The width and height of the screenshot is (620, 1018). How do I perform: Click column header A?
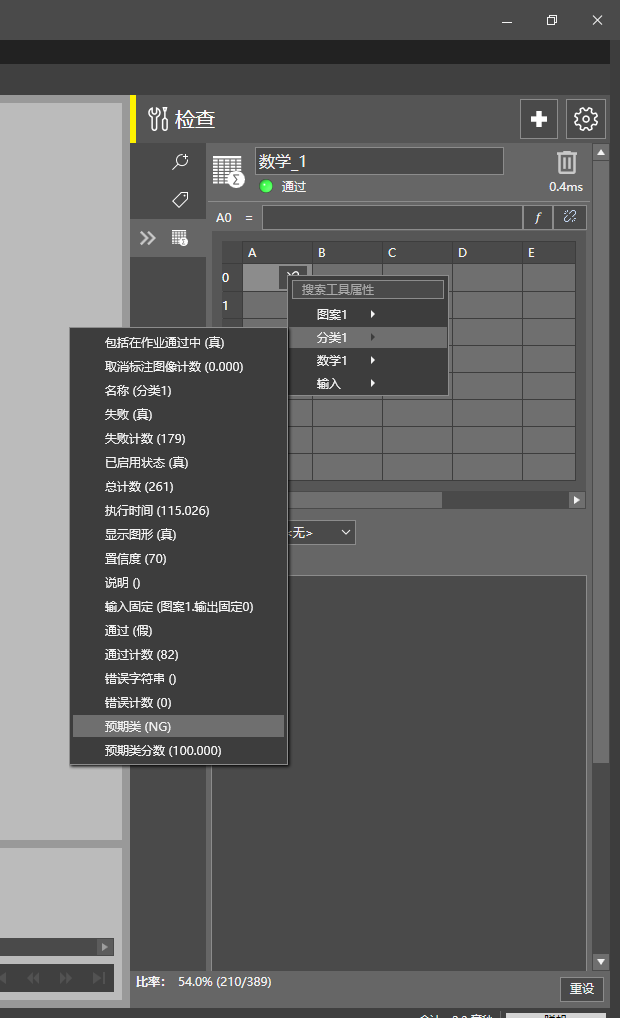click(x=277, y=253)
